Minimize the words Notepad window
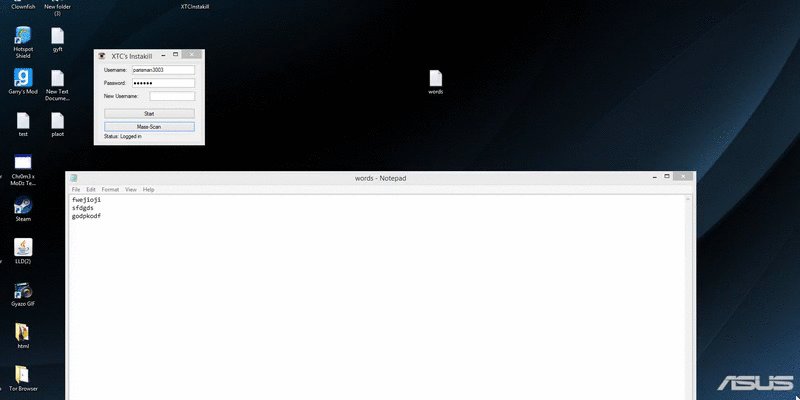This screenshot has height=400, width=800. (x=655, y=177)
